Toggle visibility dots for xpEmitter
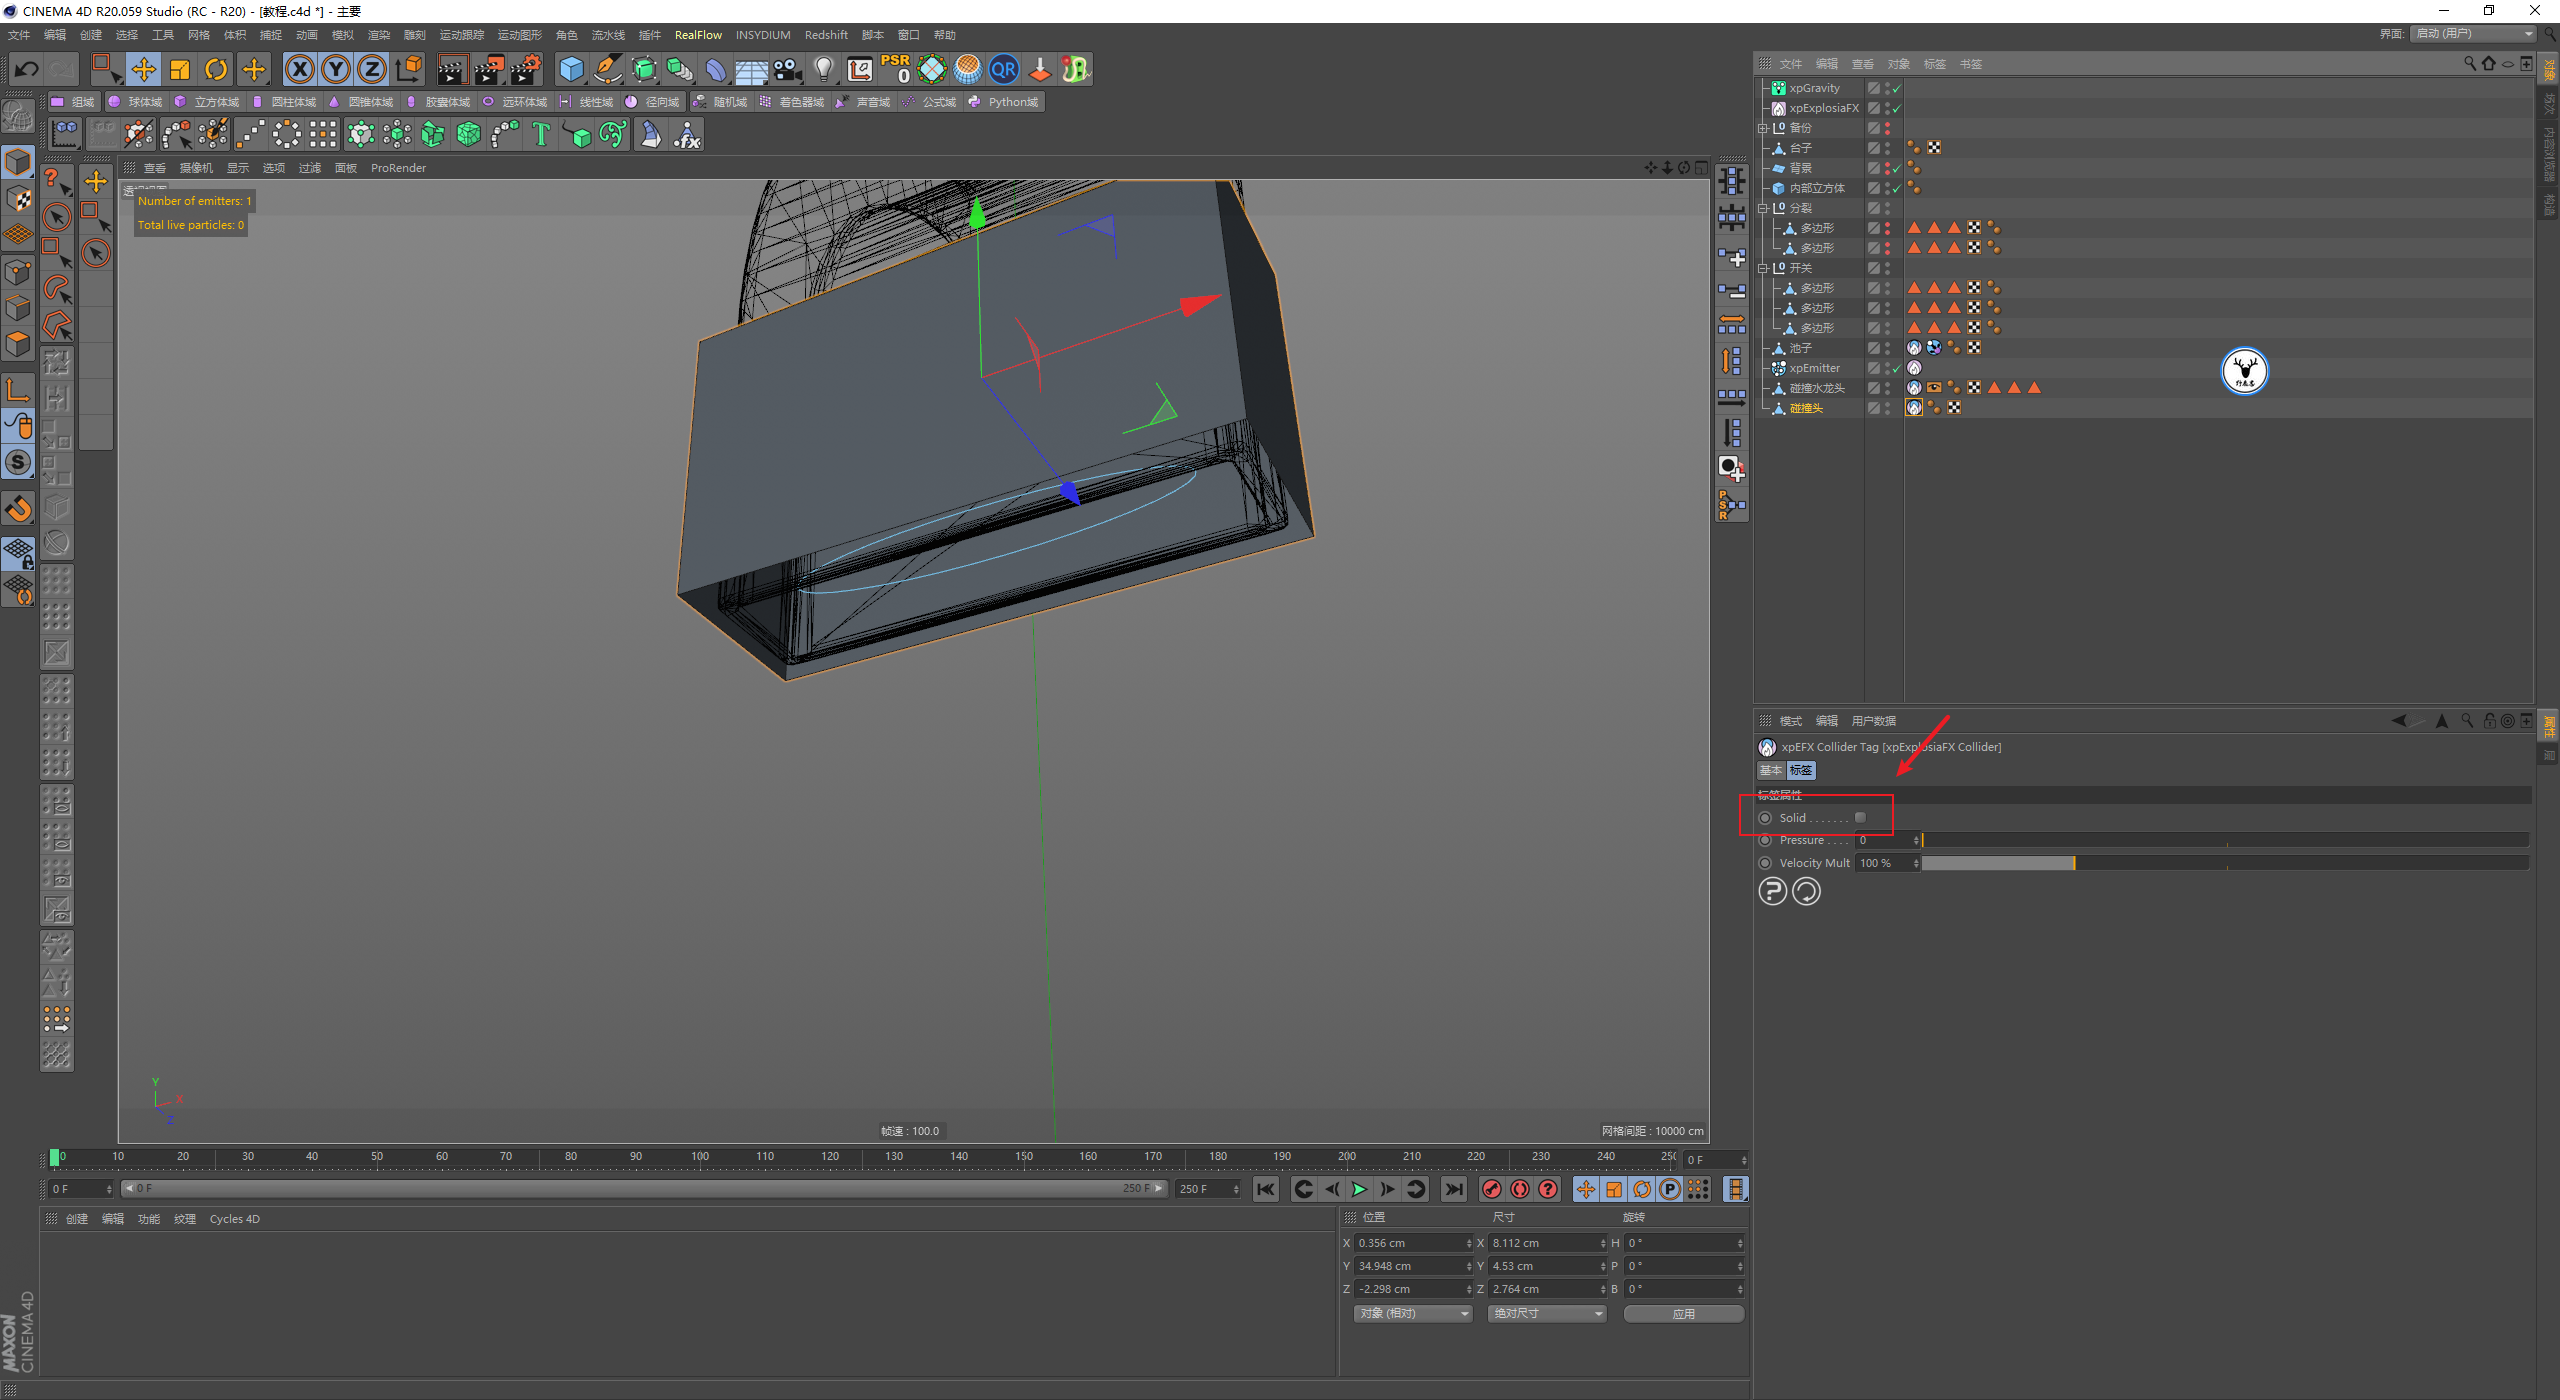 click(1887, 368)
